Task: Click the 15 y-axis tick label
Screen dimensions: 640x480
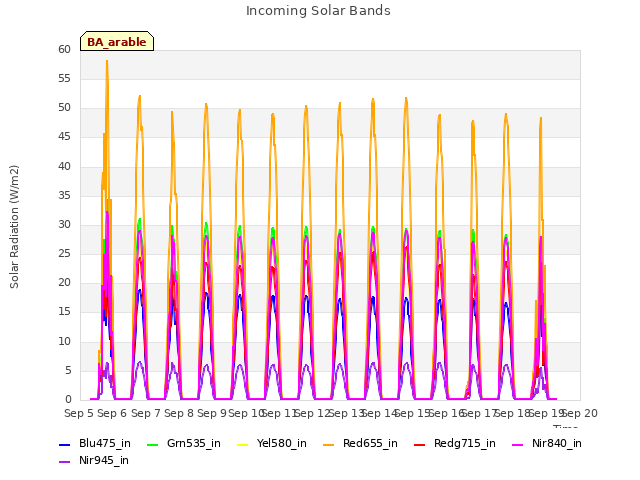Action: click(x=64, y=312)
